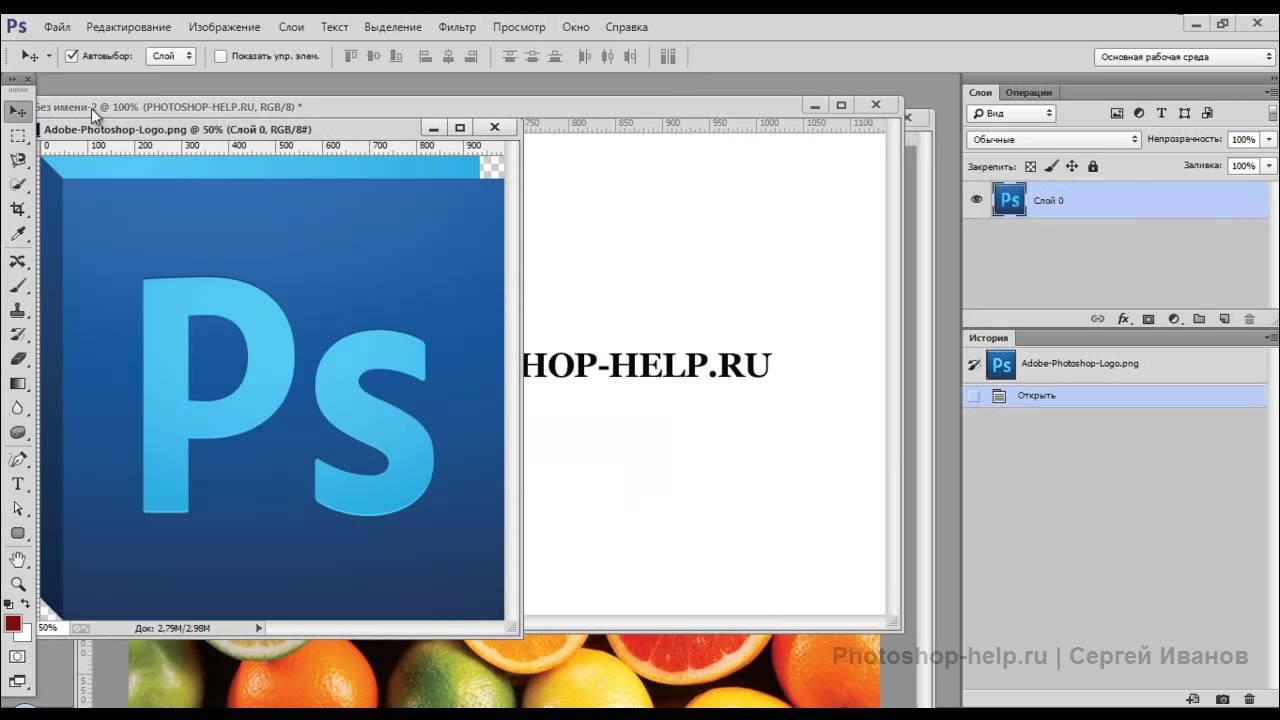Open the Слой auto-select dropdown
Image resolution: width=1280 pixels, height=720 pixels.
point(170,56)
